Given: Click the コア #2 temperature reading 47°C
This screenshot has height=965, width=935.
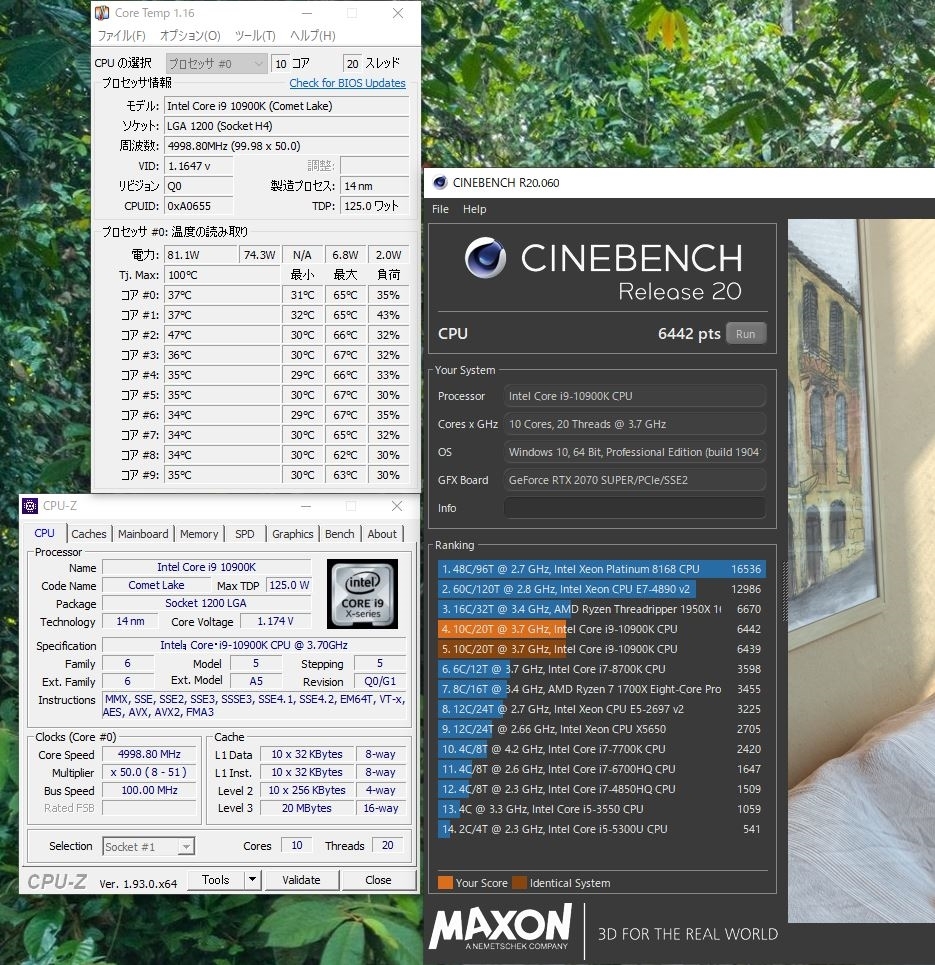Looking at the screenshot, I should [x=222, y=335].
